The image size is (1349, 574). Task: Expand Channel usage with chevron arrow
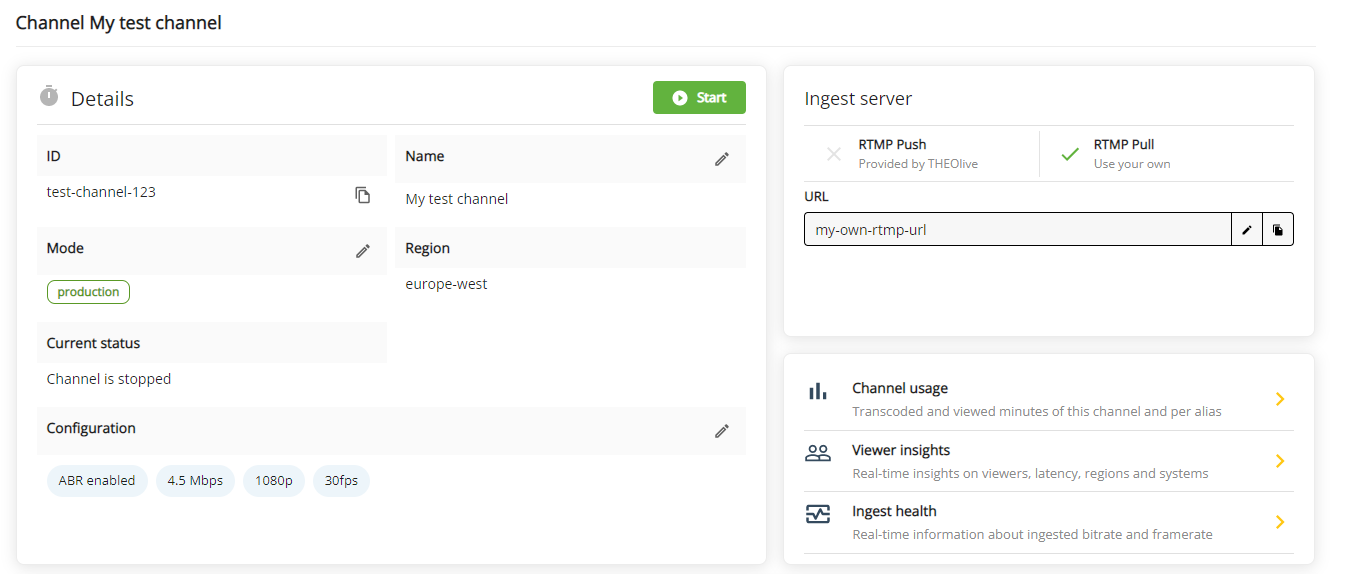point(1279,399)
